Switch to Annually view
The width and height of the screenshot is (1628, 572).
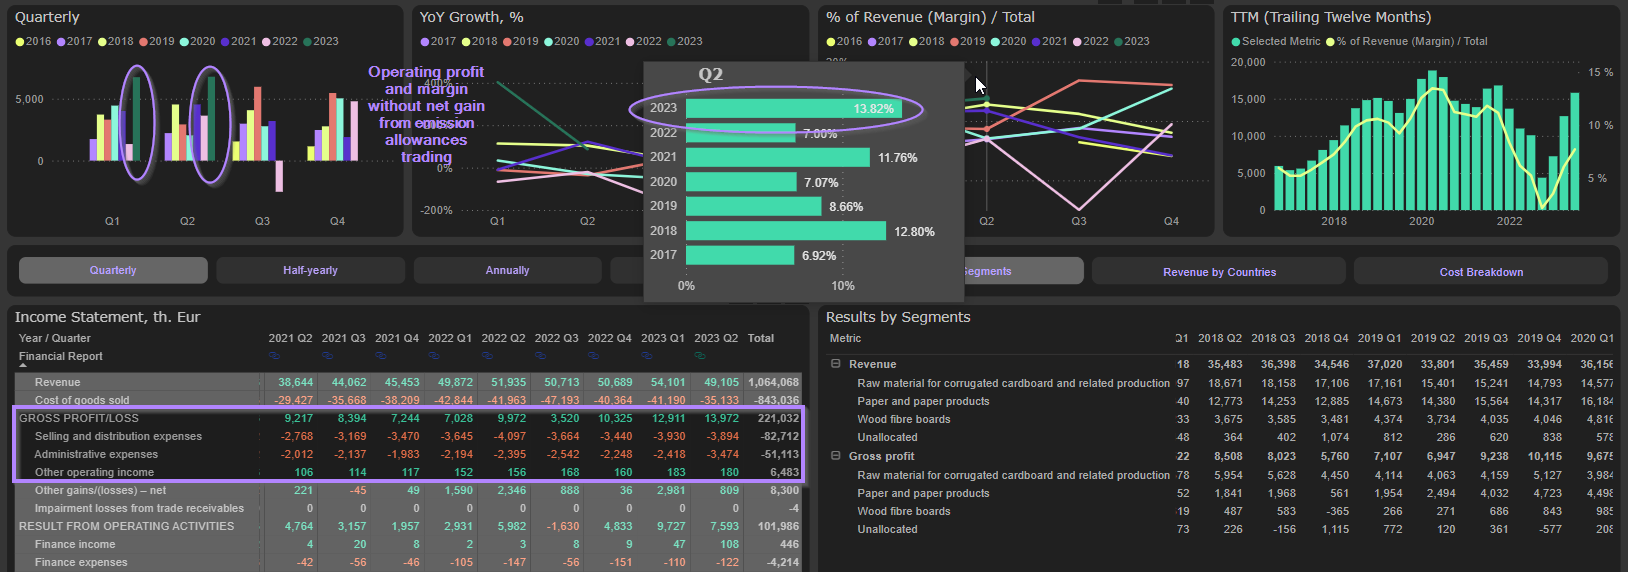[507, 270]
